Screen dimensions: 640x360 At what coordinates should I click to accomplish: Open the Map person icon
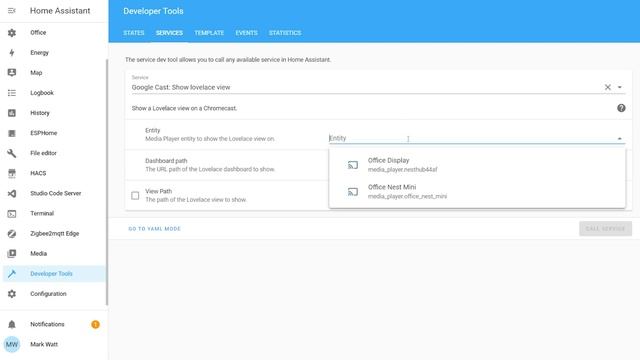[12, 73]
